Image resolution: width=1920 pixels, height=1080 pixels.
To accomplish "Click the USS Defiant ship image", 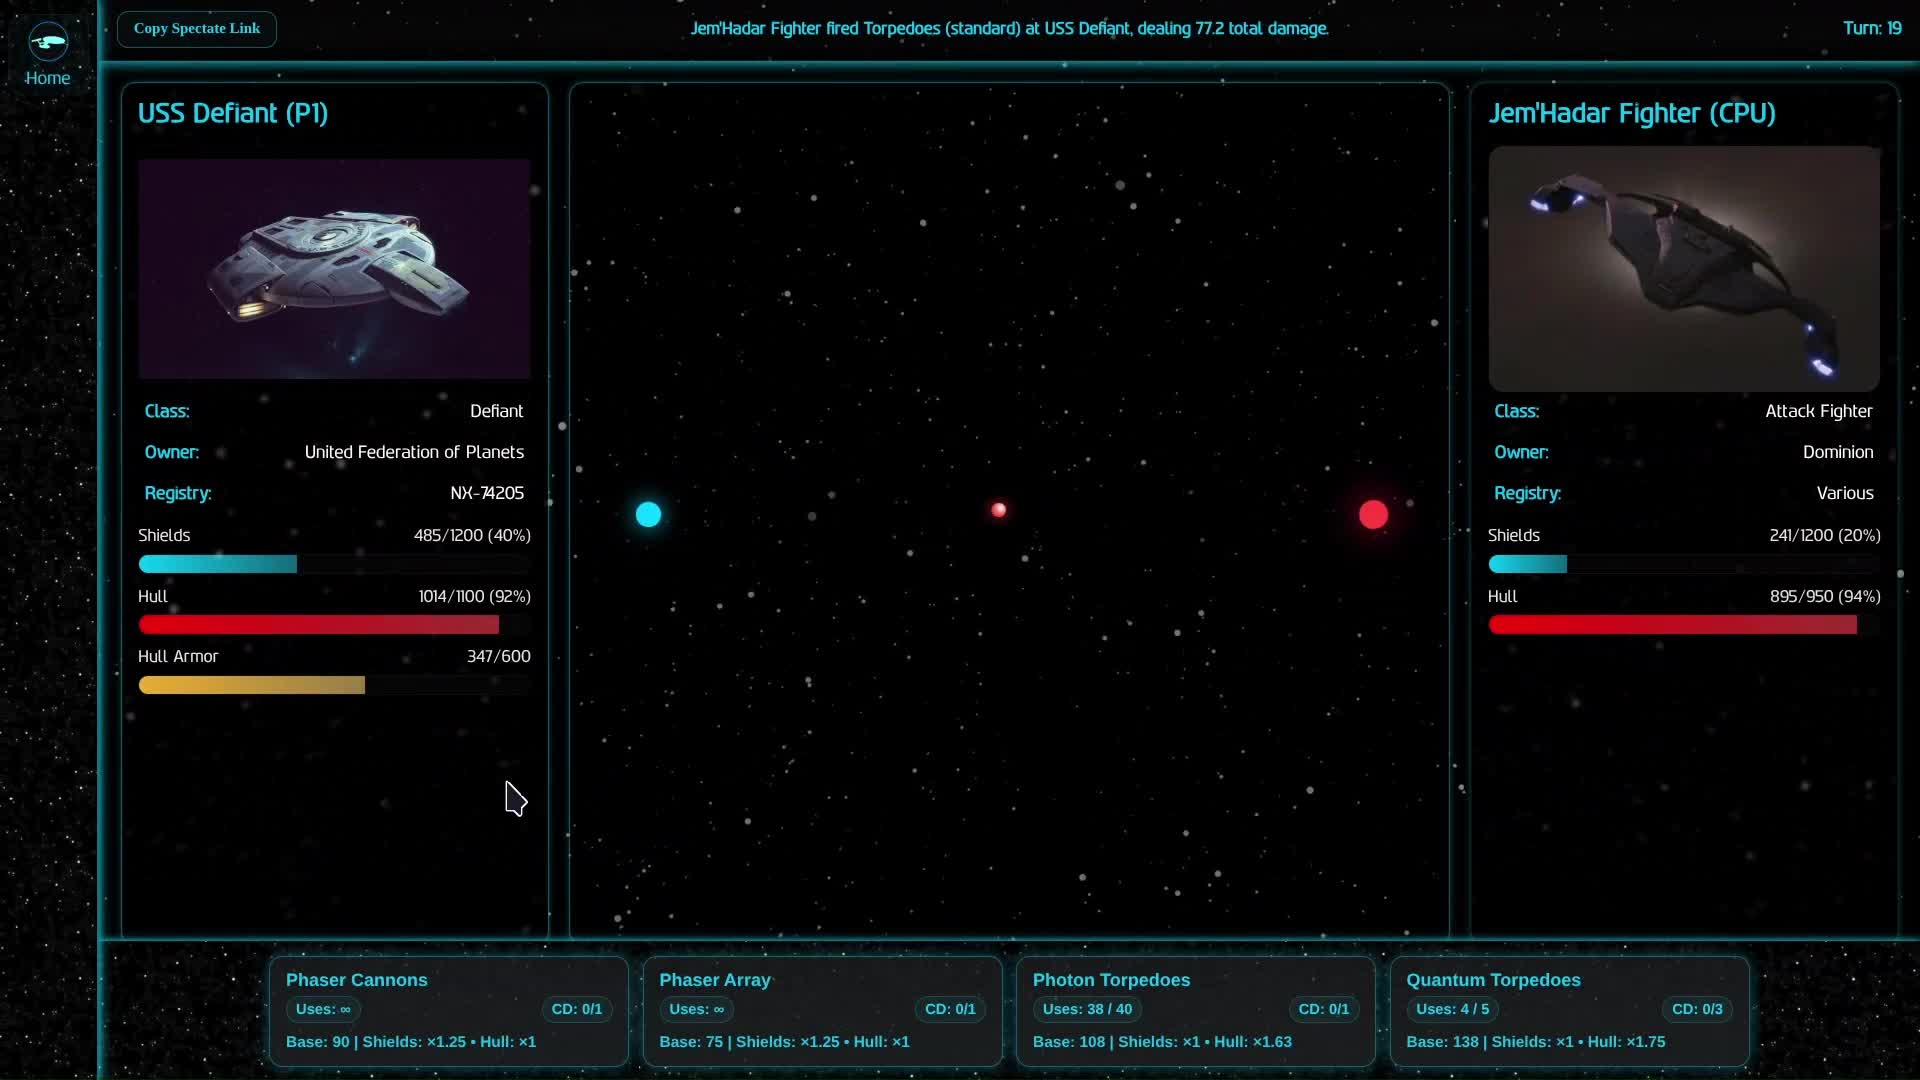I will tap(334, 268).
